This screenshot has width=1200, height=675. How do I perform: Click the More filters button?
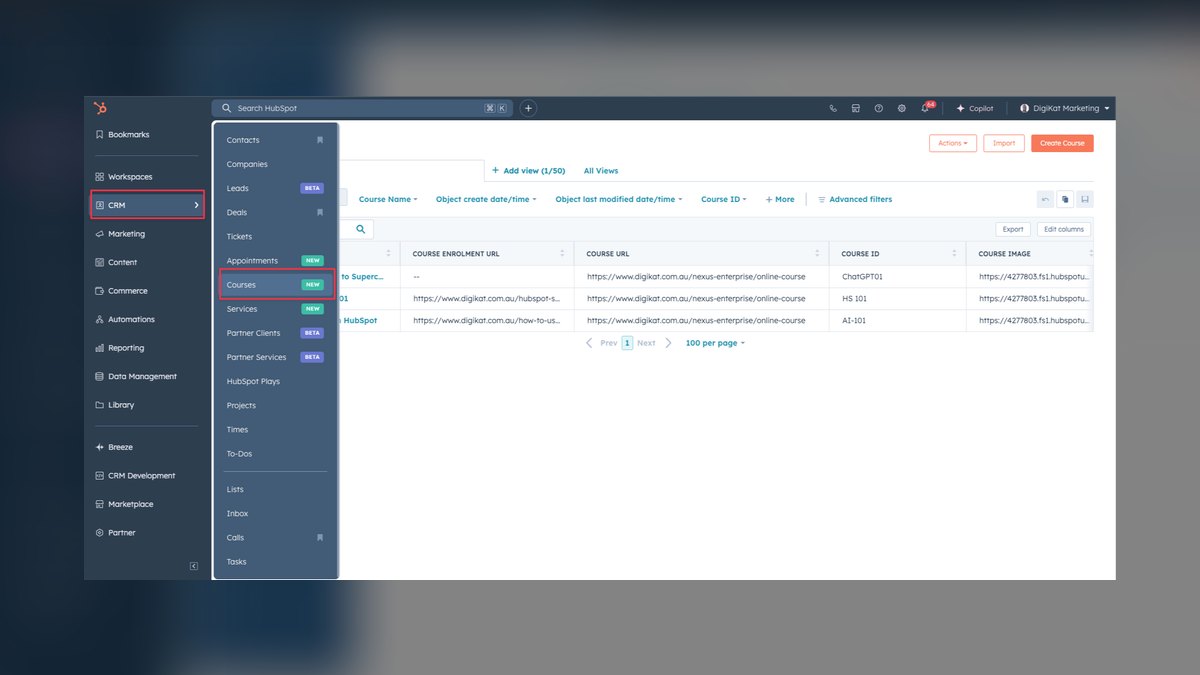click(x=780, y=199)
